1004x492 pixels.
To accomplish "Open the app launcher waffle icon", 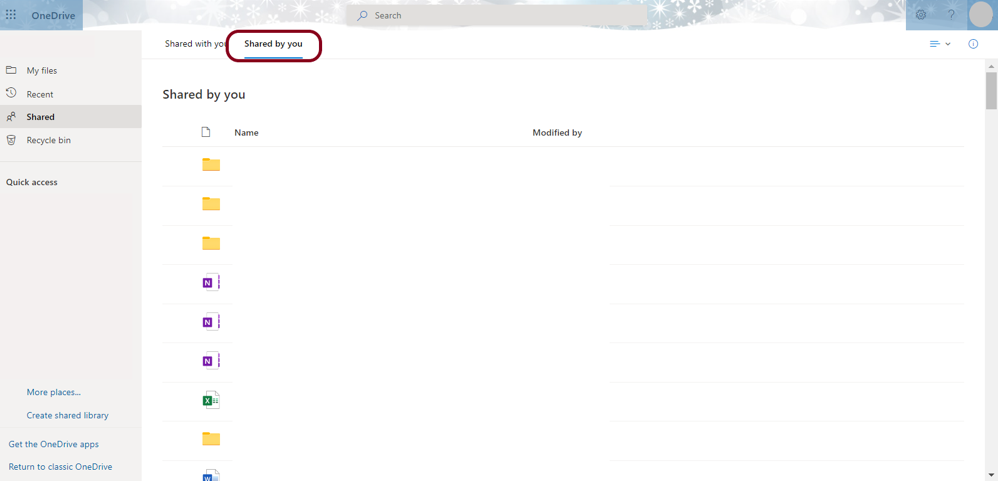I will (x=11, y=15).
